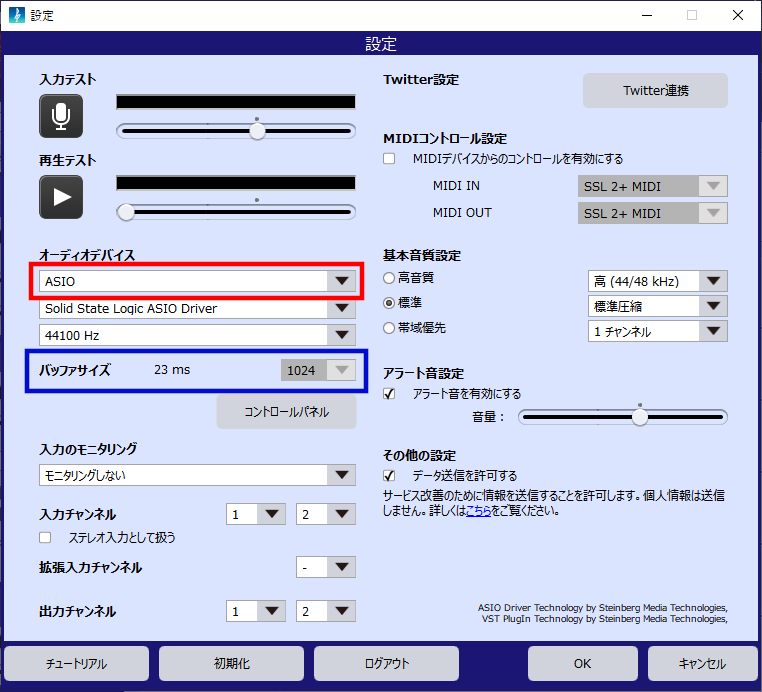Click the alert 音量 slider handle

pyautogui.click(x=640, y=417)
